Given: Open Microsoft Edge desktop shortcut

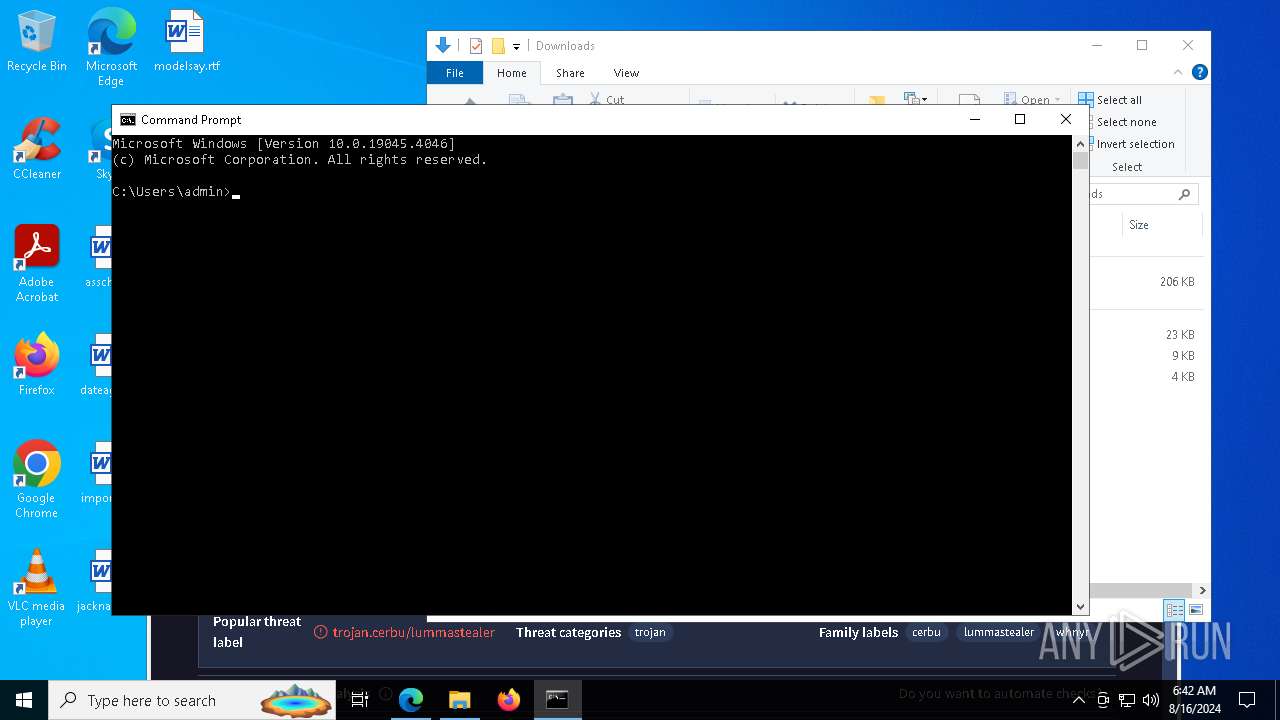Looking at the screenshot, I should coord(111,46).
